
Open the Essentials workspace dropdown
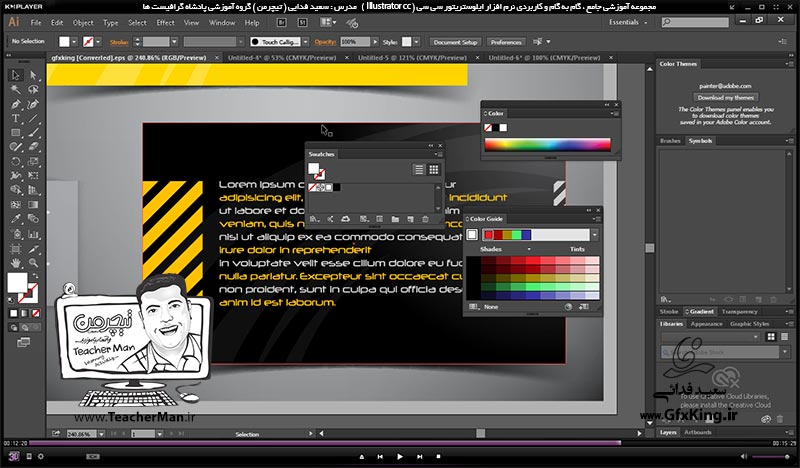[628, 22]
